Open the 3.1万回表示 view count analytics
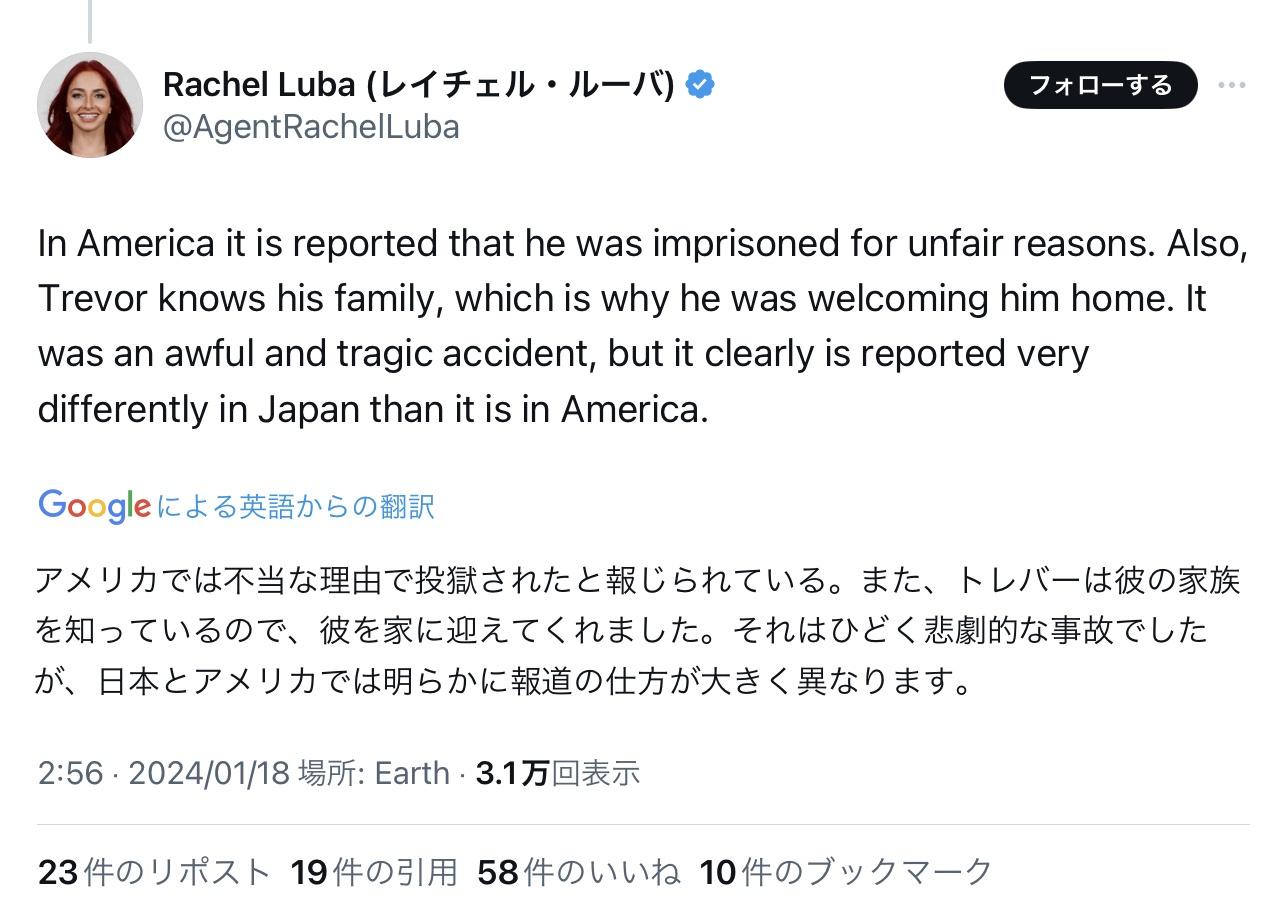The width and height of the screenshot is (1273, 913). click(557, 773)
